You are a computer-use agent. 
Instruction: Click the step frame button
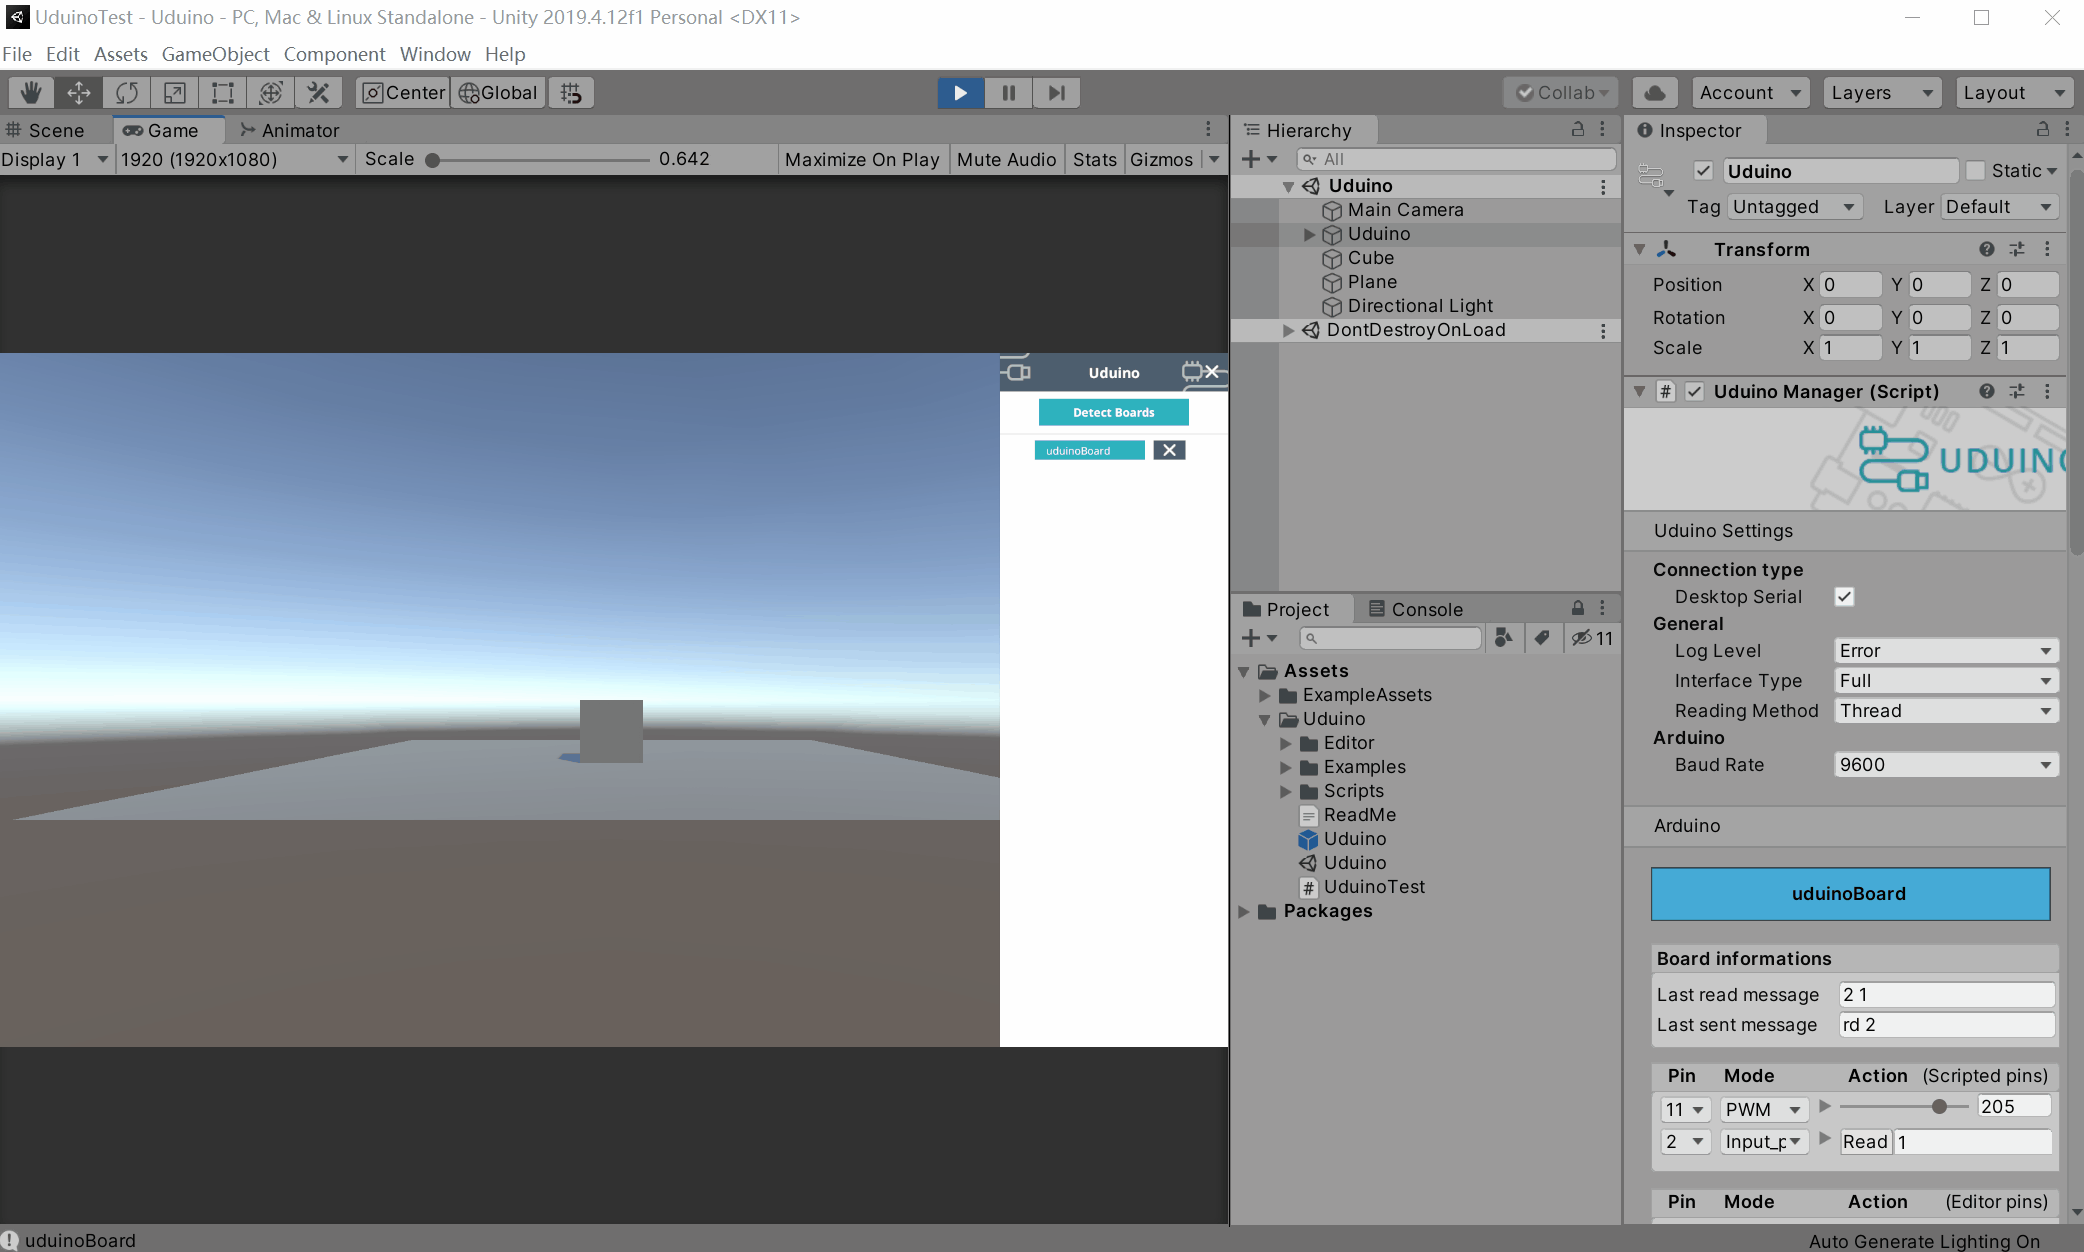[1056, 92]
